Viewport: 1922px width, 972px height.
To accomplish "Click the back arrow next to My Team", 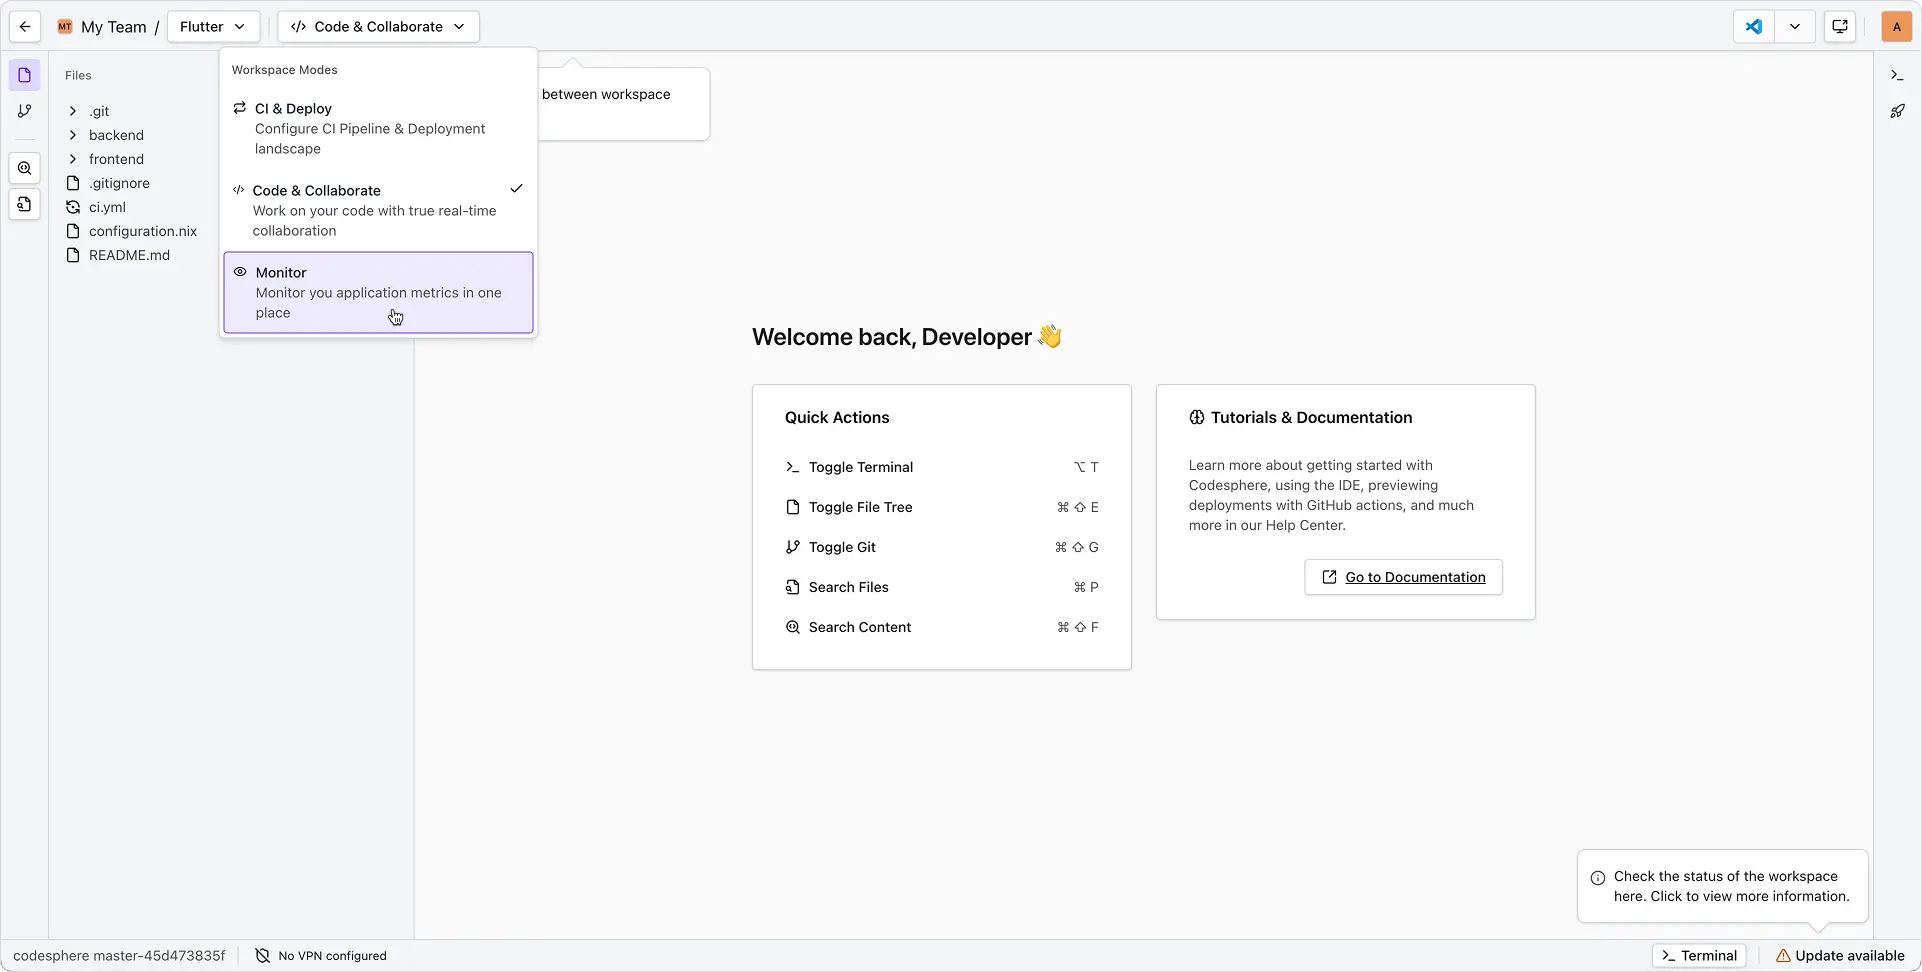I will click(x=25, y=26).
